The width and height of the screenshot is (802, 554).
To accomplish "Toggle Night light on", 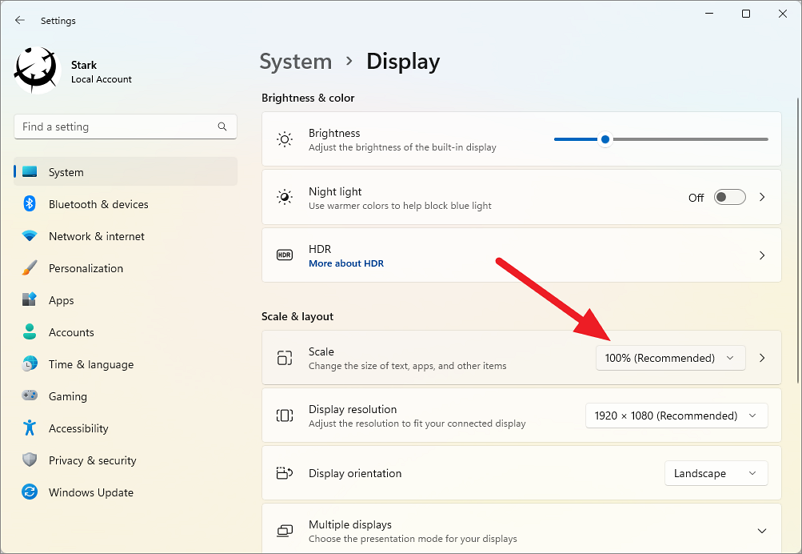I will point(729,197).
